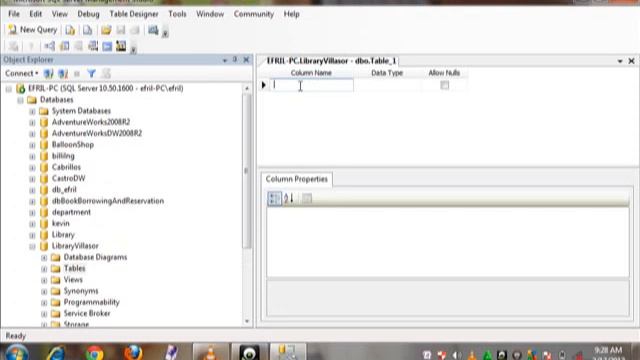Click the Stop icon in Object Explorer toolbar
The height and width of the screenshot is (360, 640).
pos(77,74)
